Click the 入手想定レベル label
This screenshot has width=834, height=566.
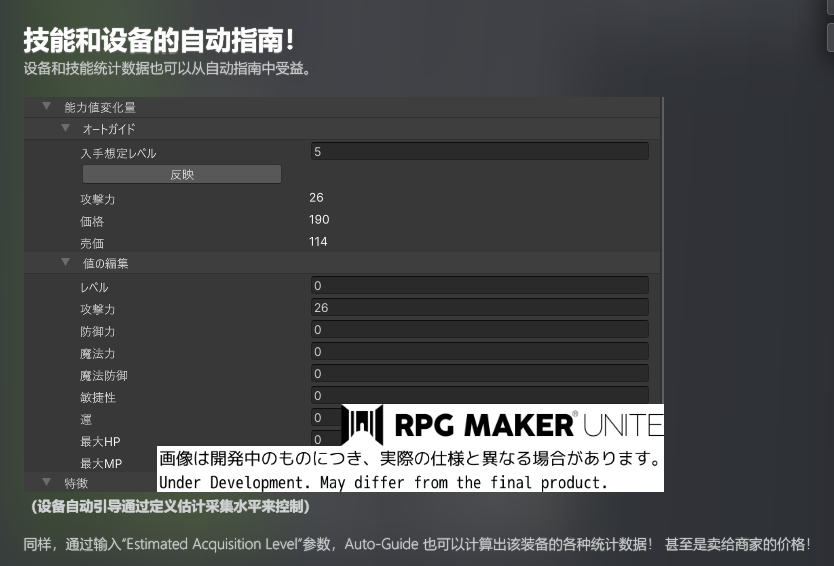(118, 153)
